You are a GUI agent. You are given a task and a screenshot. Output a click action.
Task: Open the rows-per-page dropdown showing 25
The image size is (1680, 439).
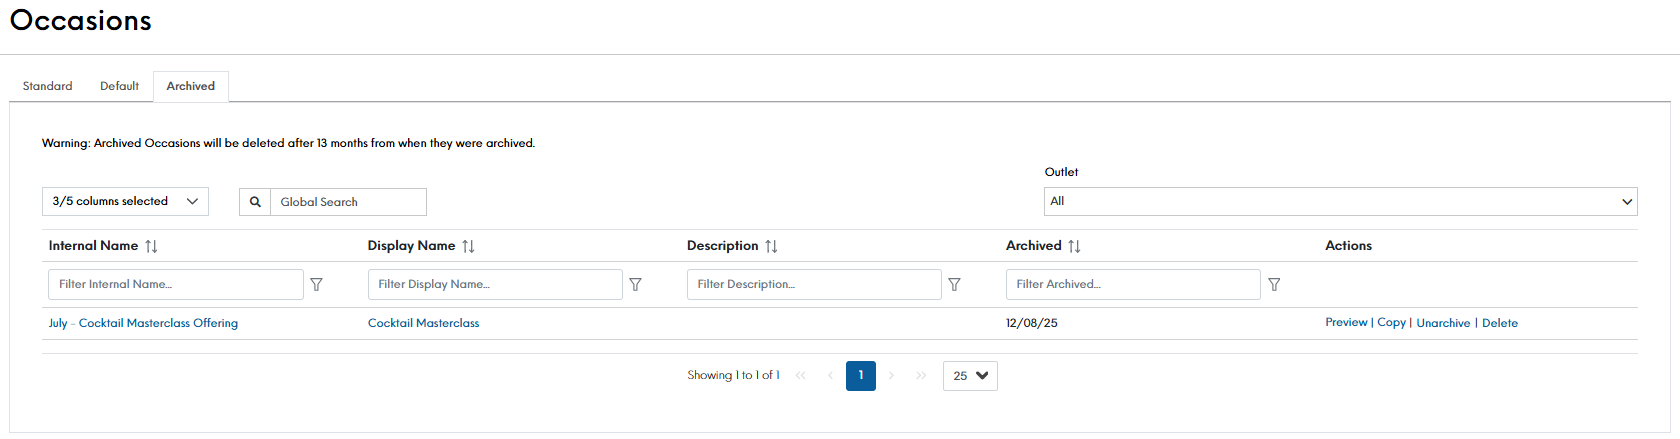(x=970, y=376)
